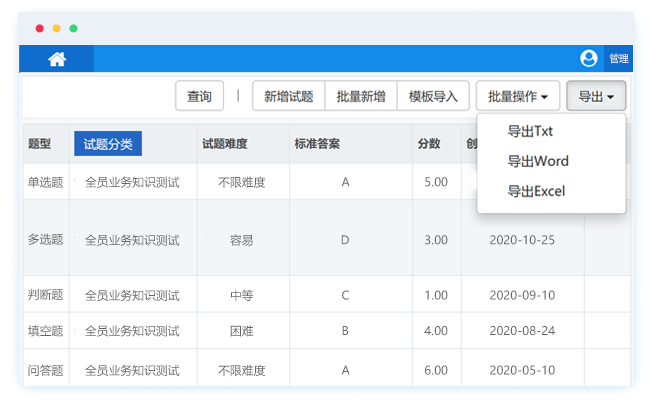Viewport: 650px width, 400px height.
Task: Click the 分数 column header
Action: tap(428, 144)
